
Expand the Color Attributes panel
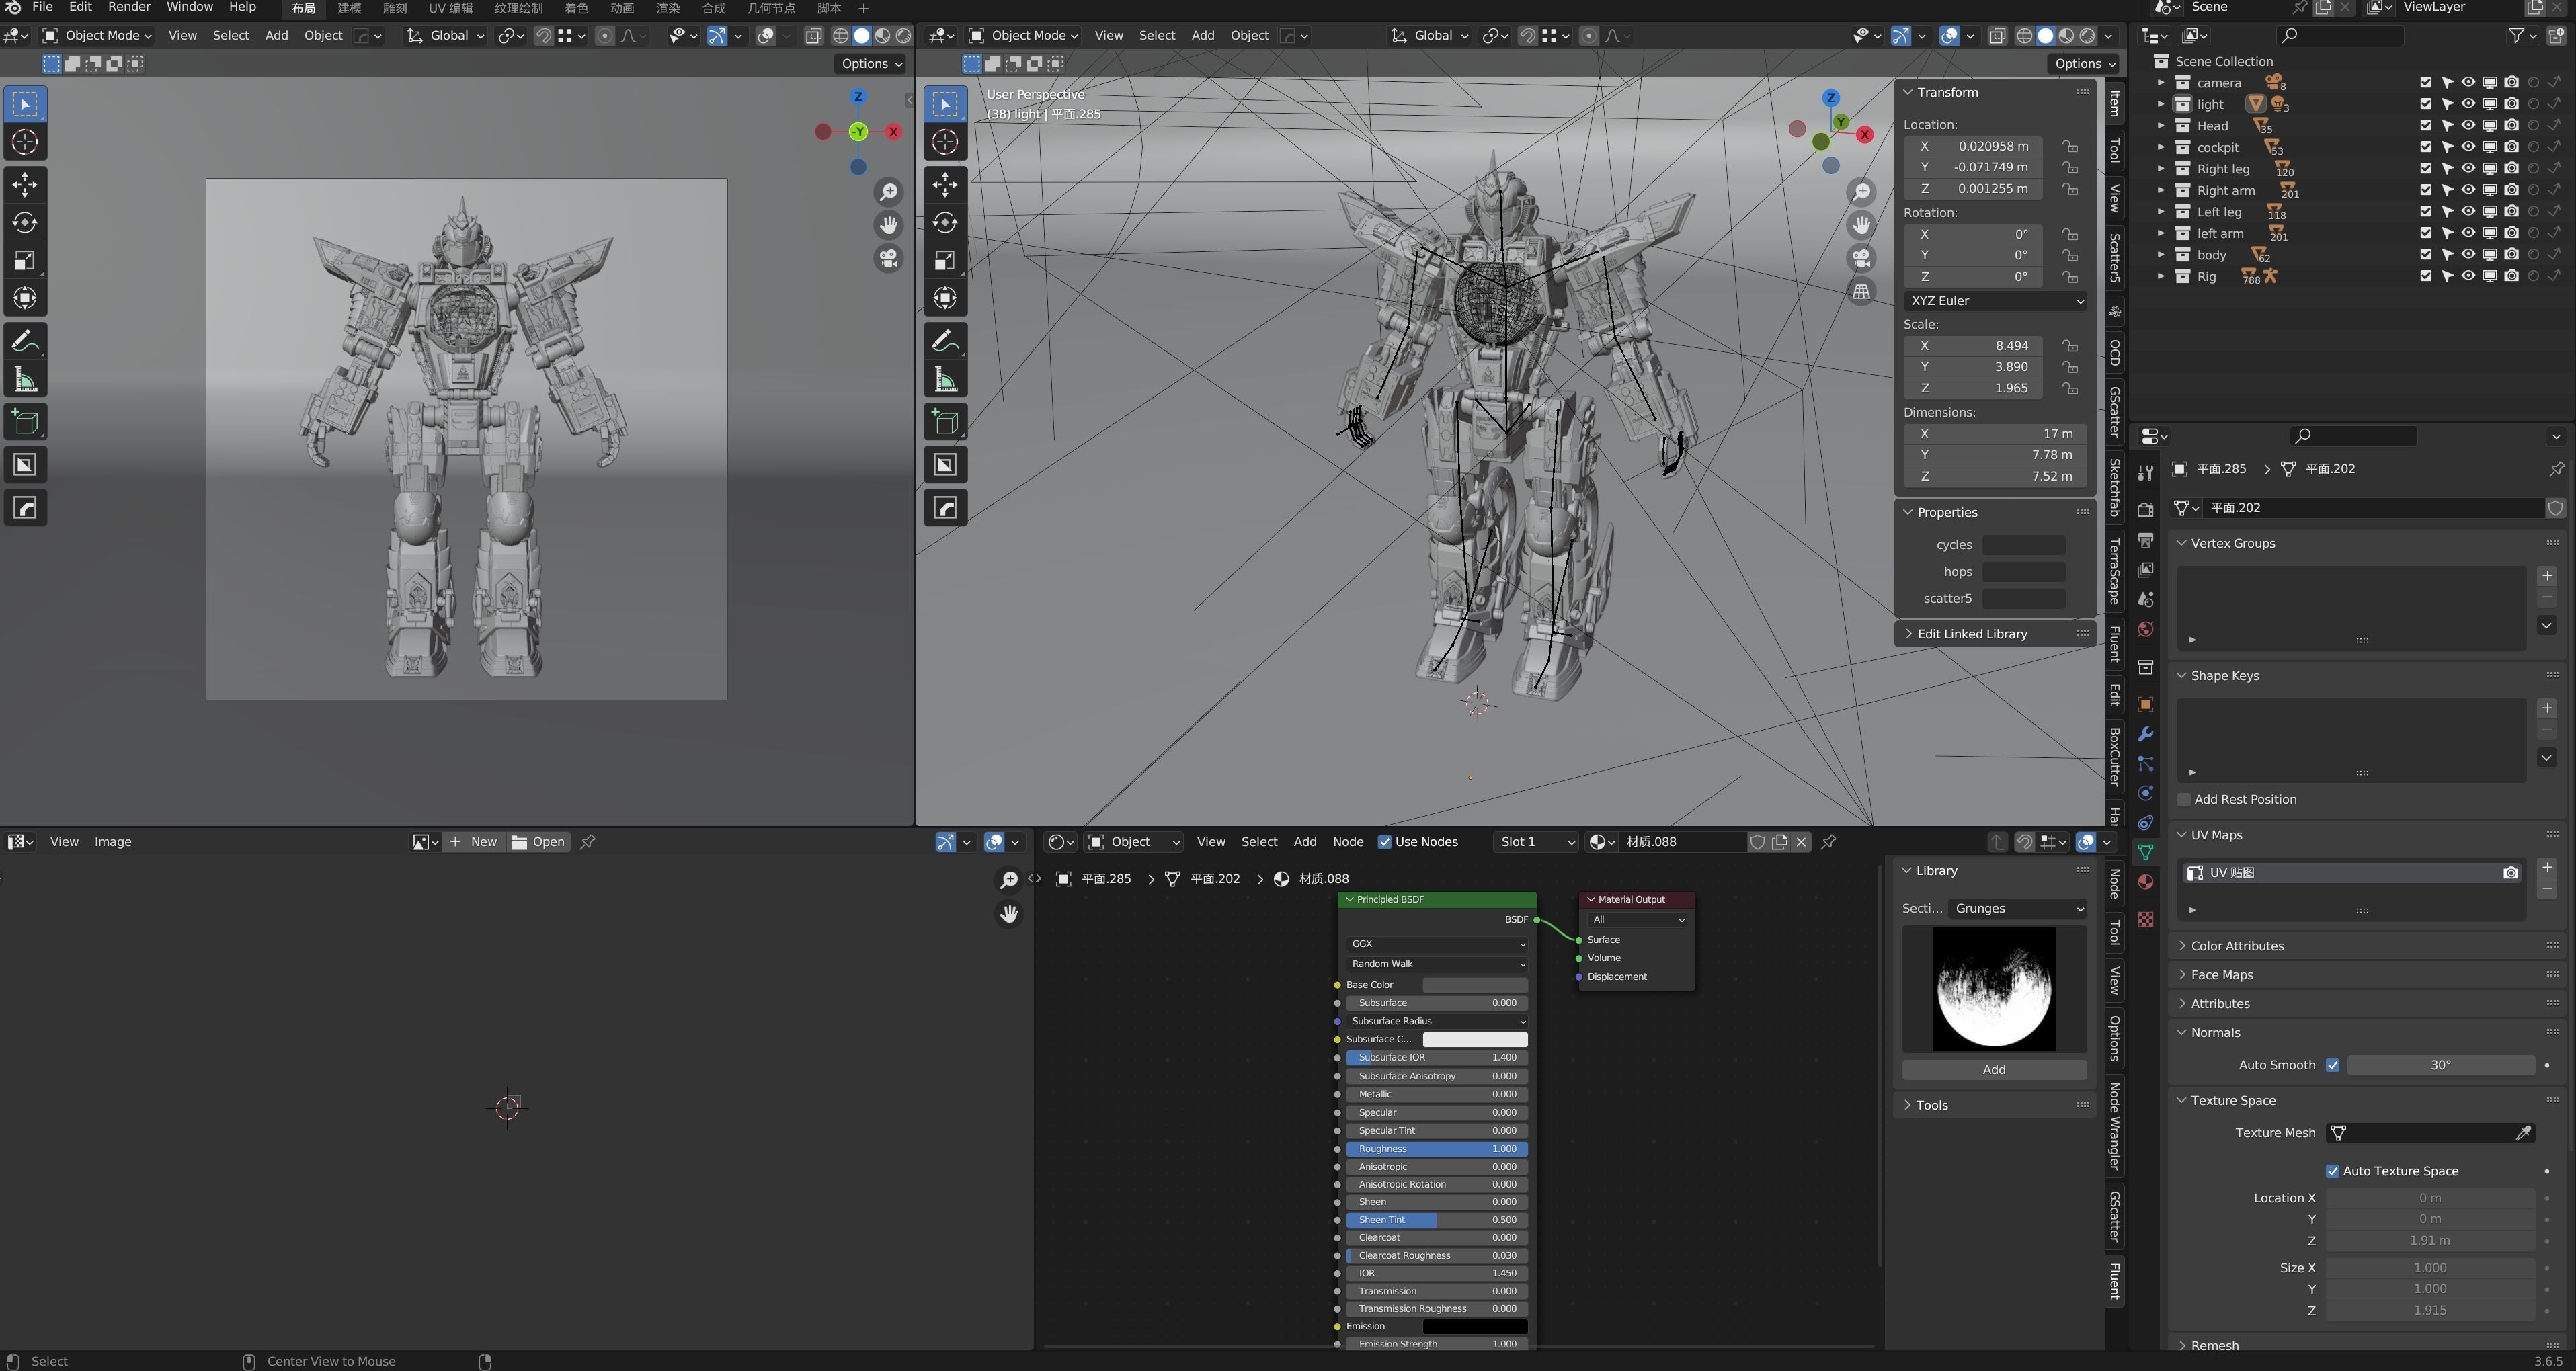pos(2236,946)
